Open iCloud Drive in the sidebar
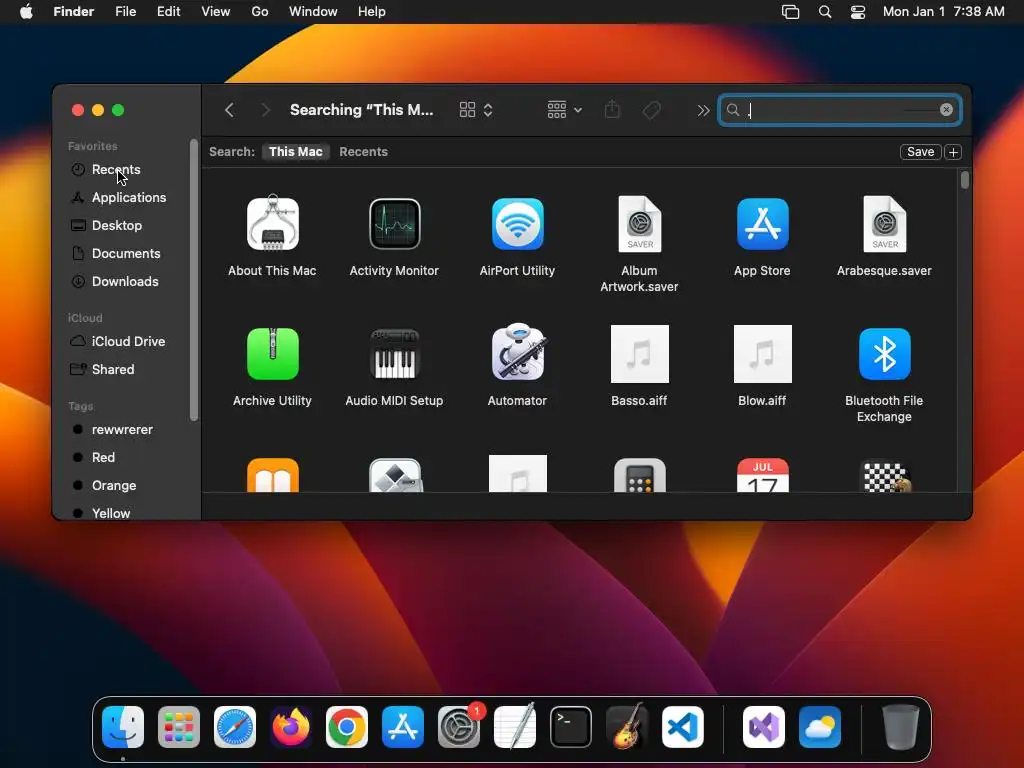 pos(129,342)
